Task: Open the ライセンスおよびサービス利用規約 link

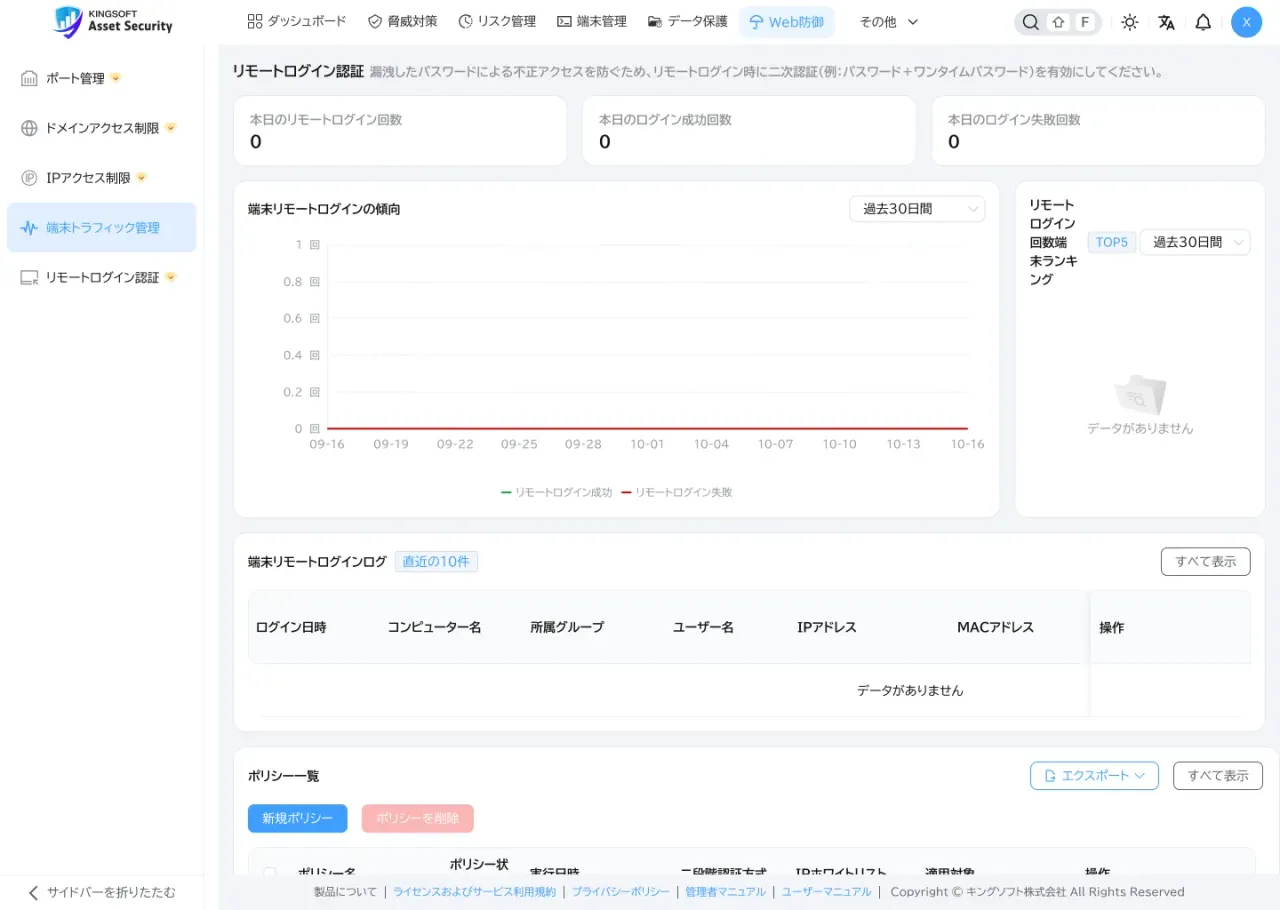Action: [475, 892]
